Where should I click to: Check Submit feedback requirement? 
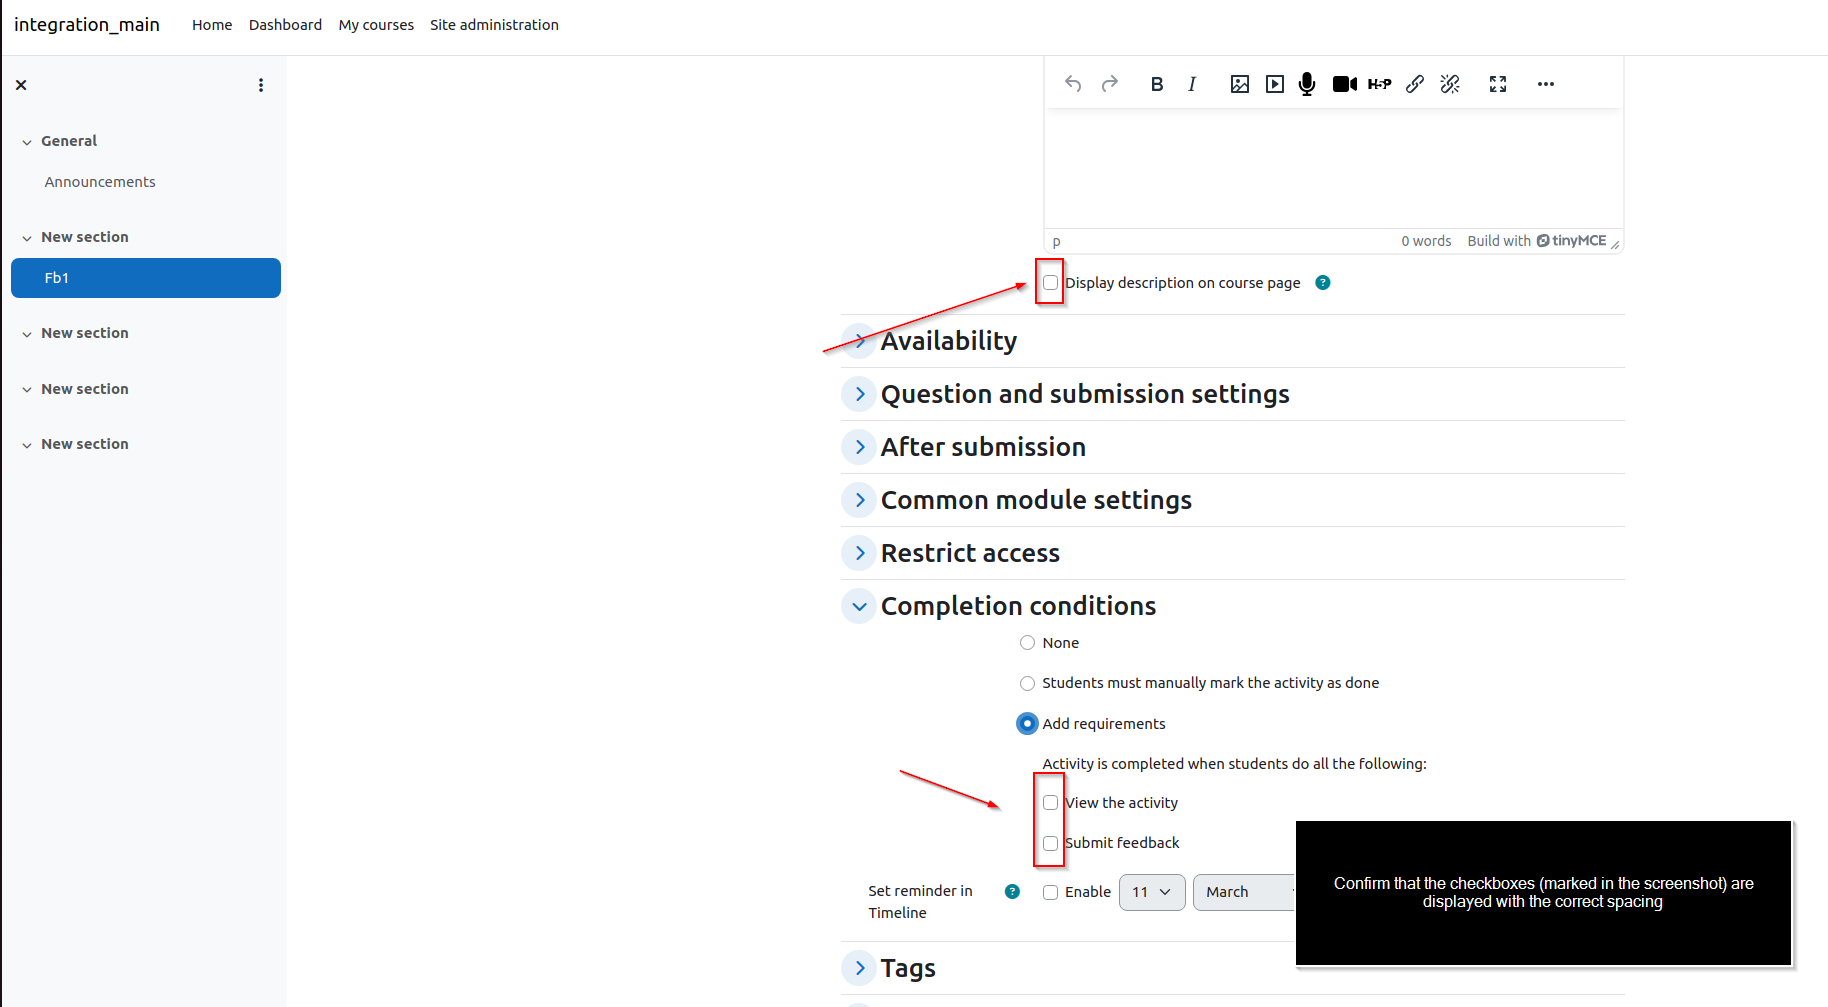pos(1050,843)
